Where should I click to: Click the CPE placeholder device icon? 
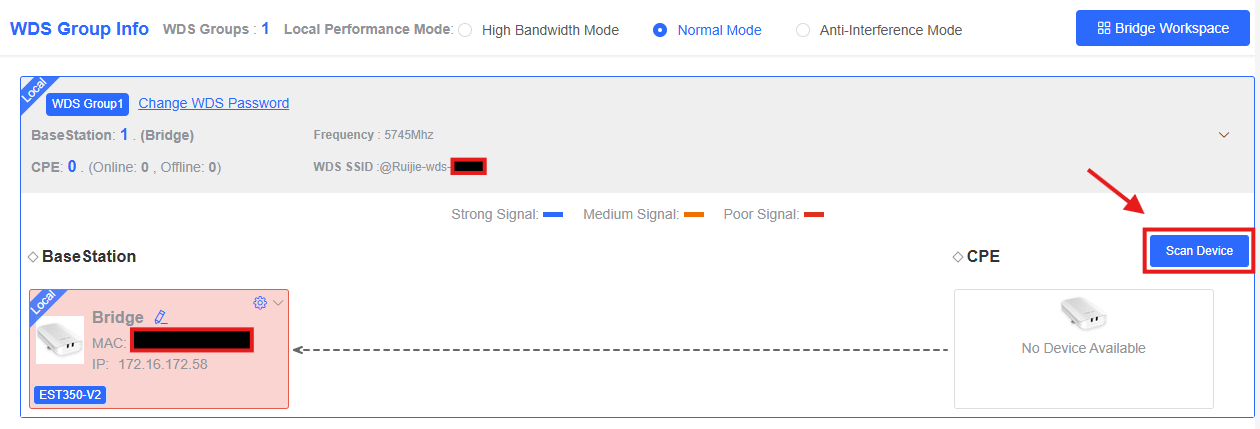tap(1083, 314)
